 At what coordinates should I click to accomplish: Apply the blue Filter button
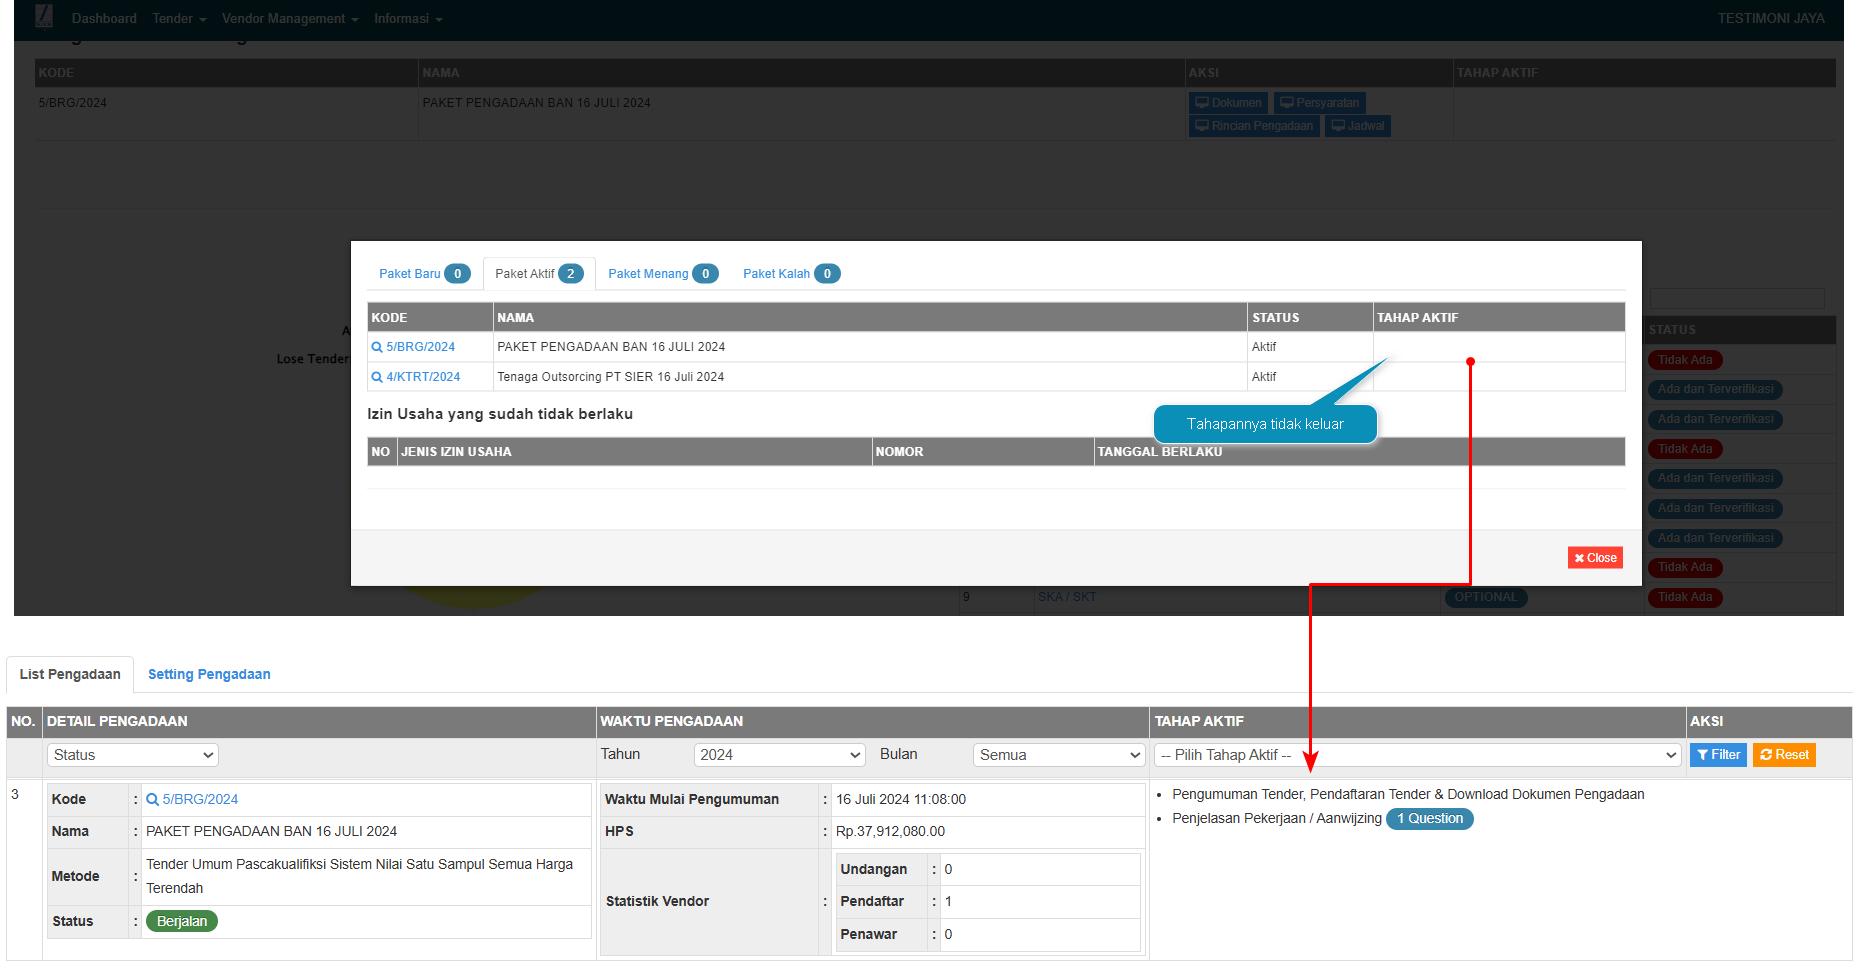coord(1717,755)
